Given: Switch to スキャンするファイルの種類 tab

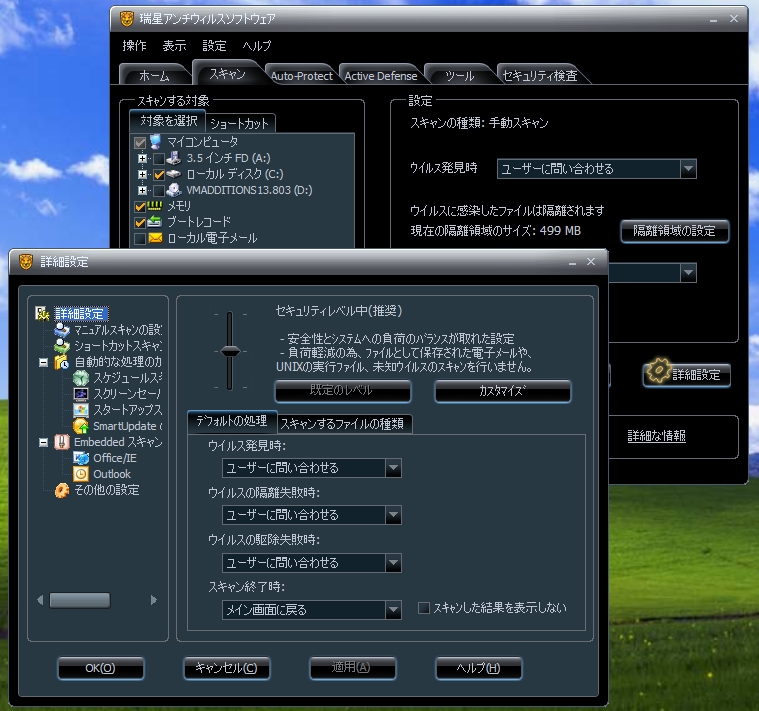Looking at the screenshot, I should [x=343, y=424].
